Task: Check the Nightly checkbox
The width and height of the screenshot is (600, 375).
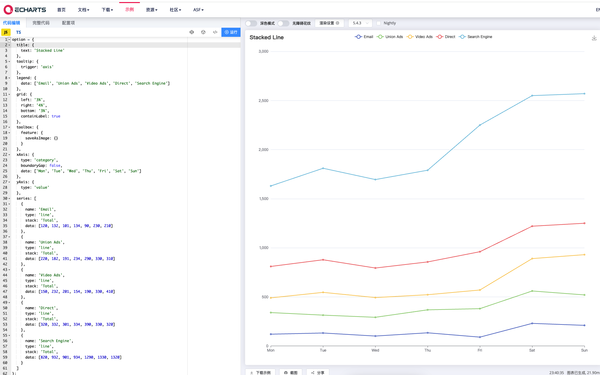Action: click(379, 23)
